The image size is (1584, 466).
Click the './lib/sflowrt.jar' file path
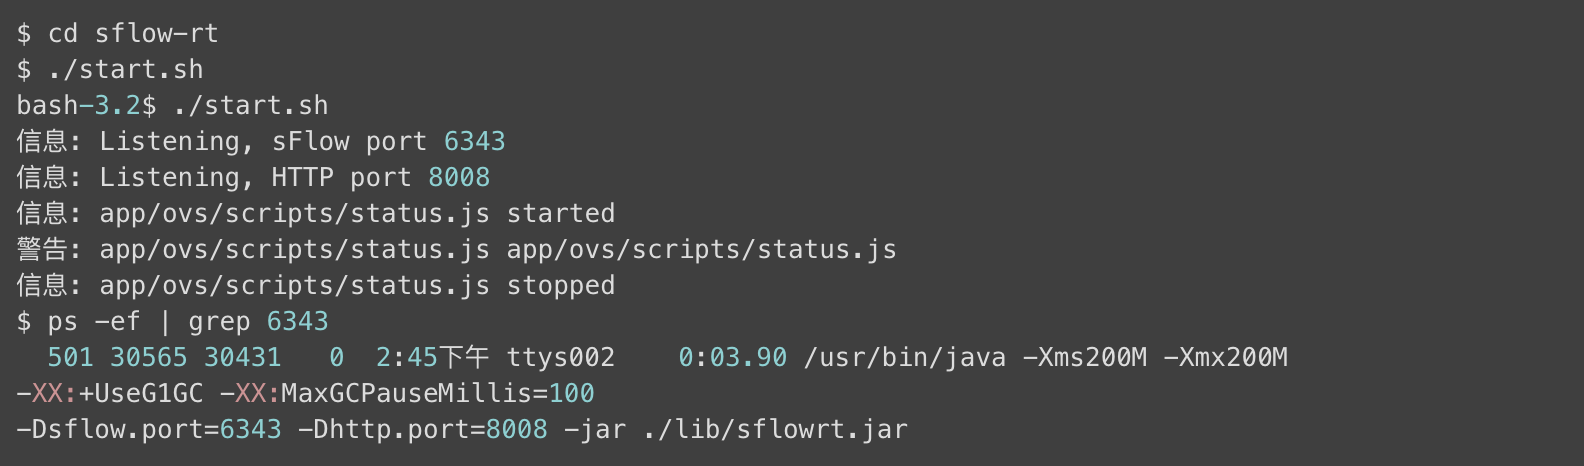pyautogui.click(x=775, y=429)
